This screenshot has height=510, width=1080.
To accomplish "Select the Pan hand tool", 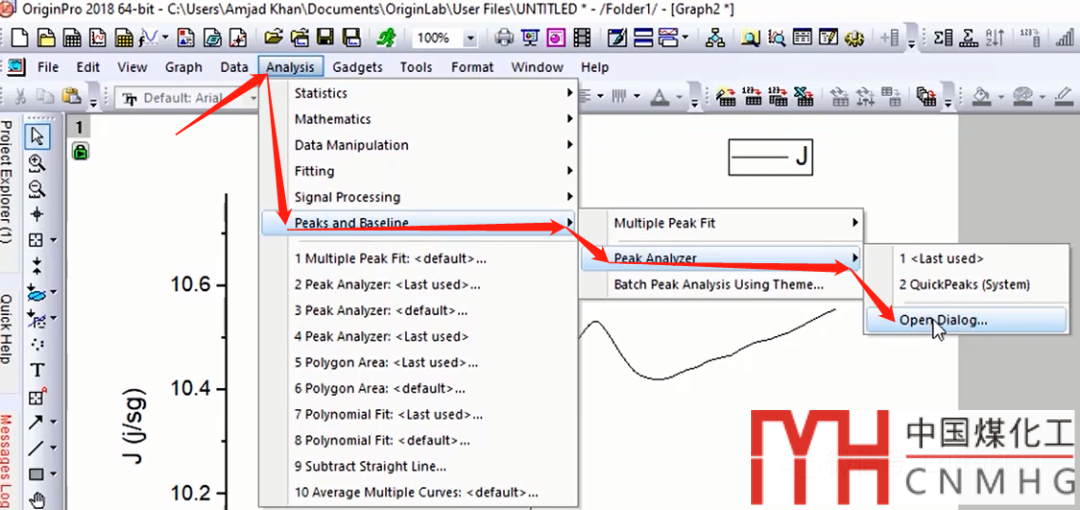I will 37,500.
